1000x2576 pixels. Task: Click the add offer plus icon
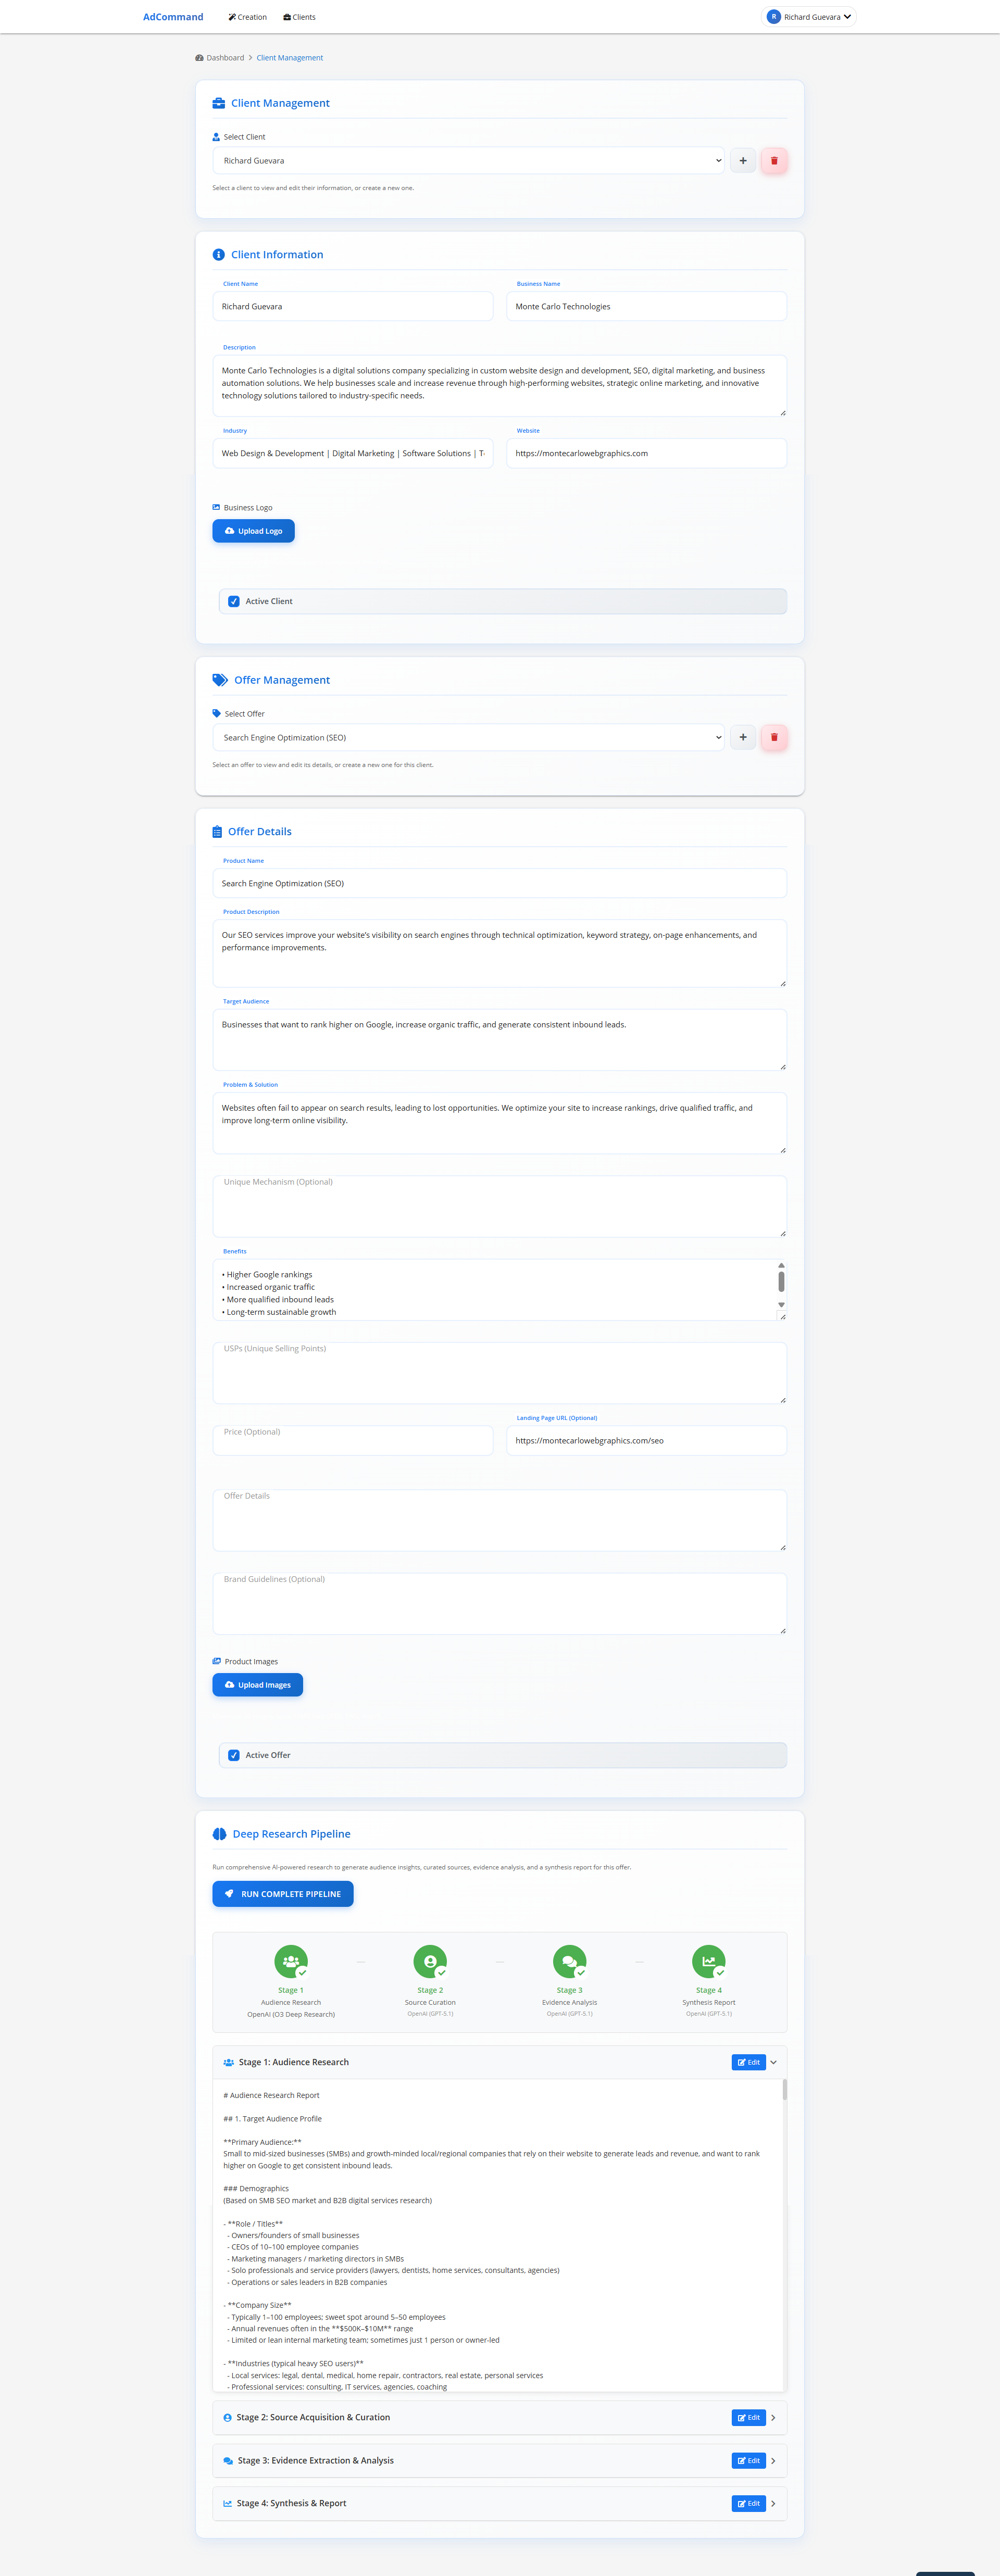[x=743, y=738]
